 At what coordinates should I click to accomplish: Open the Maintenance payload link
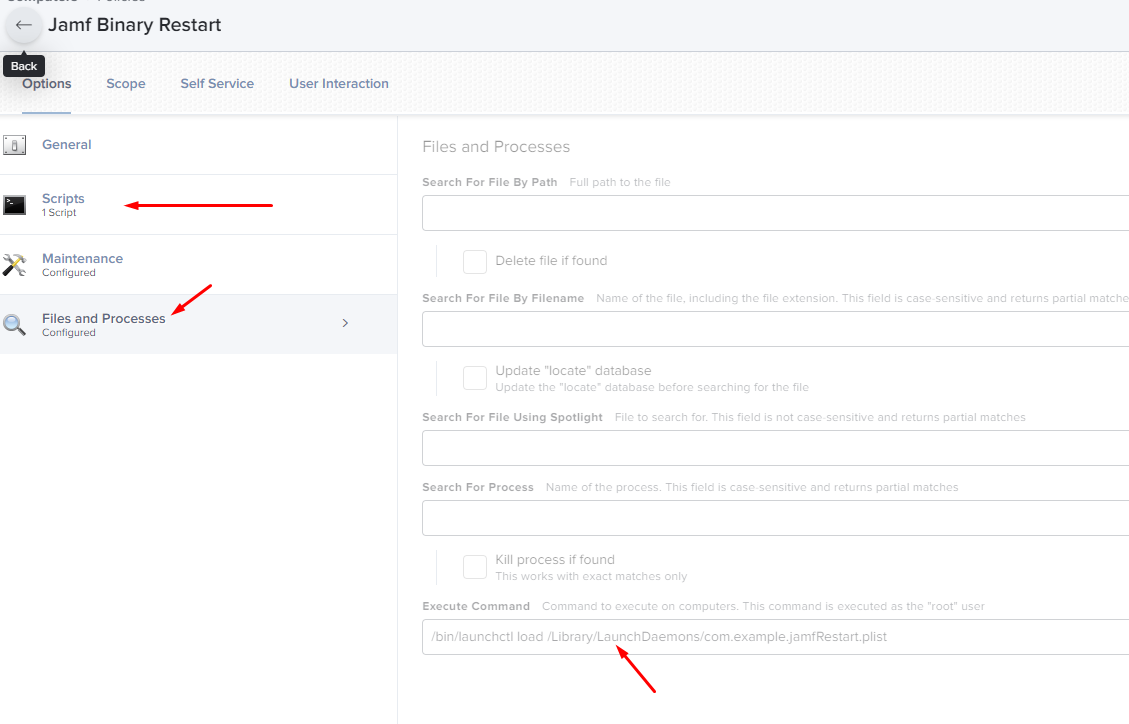[x=82, y=258]
